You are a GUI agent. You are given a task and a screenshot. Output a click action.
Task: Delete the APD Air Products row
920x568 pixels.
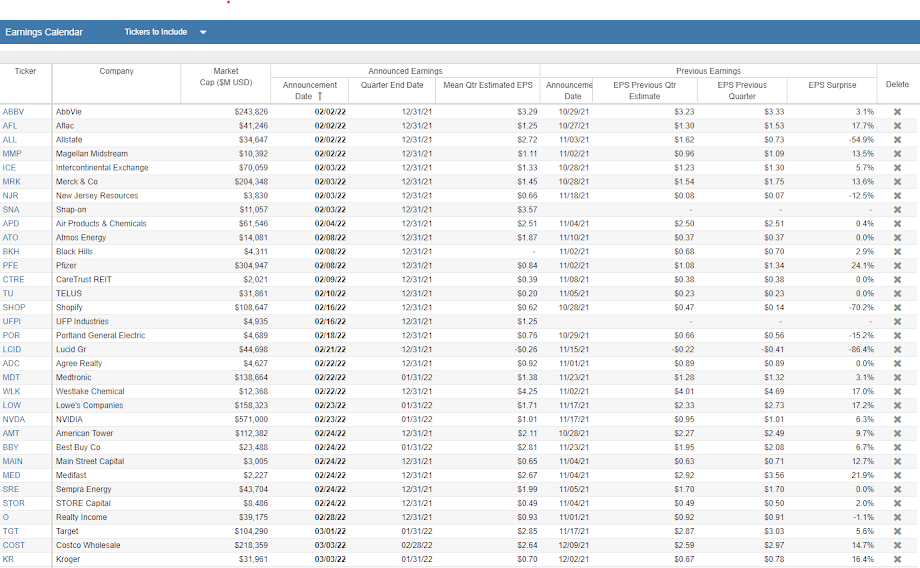[897, 224]
